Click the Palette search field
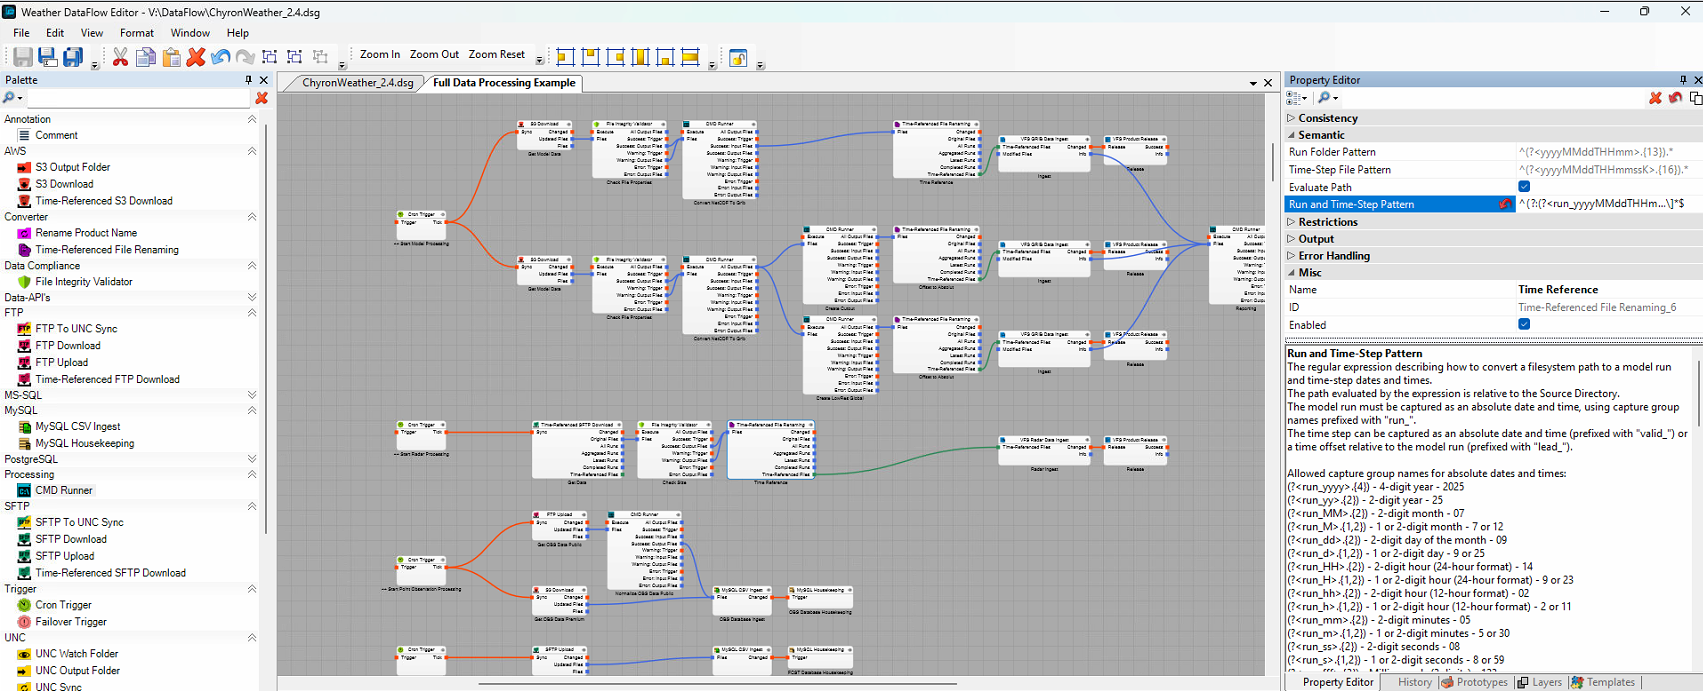Image resolution: width=1703 pixels, height=691 pixels. [x=137, y=98]
